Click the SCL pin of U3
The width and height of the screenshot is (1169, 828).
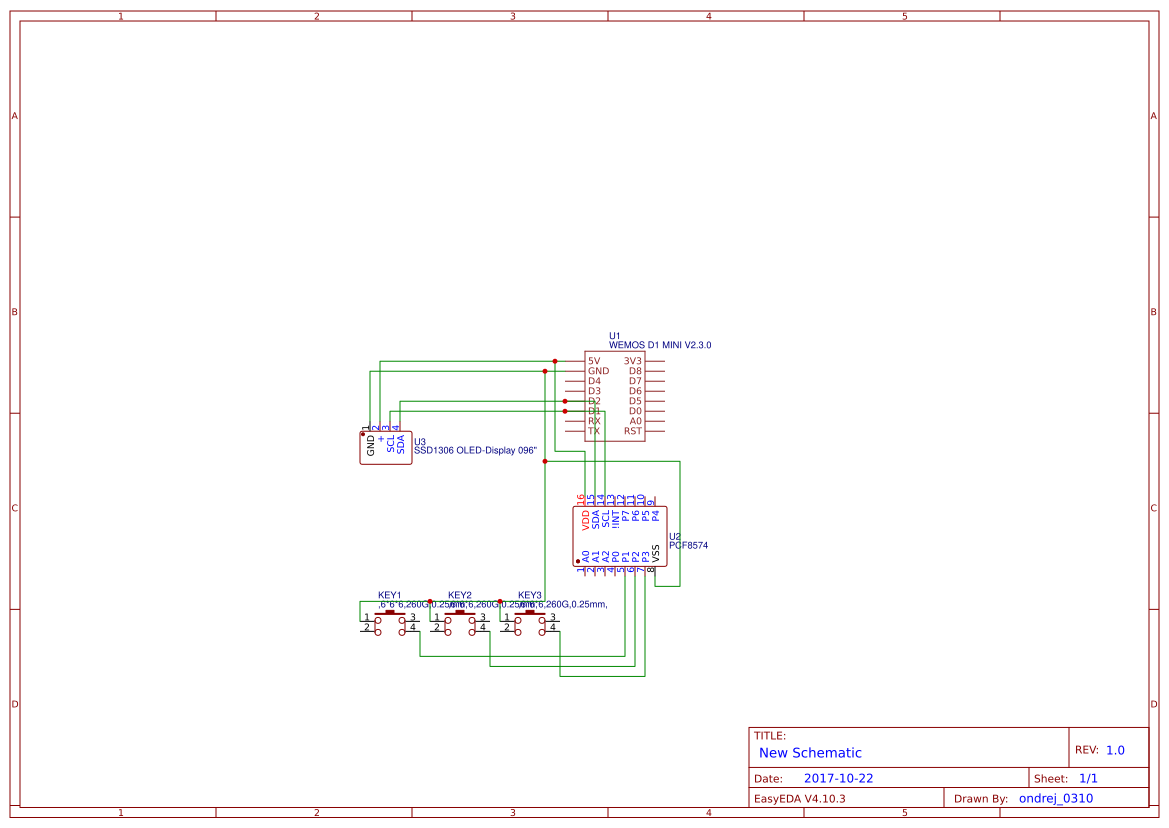click(x=389, y=444)
